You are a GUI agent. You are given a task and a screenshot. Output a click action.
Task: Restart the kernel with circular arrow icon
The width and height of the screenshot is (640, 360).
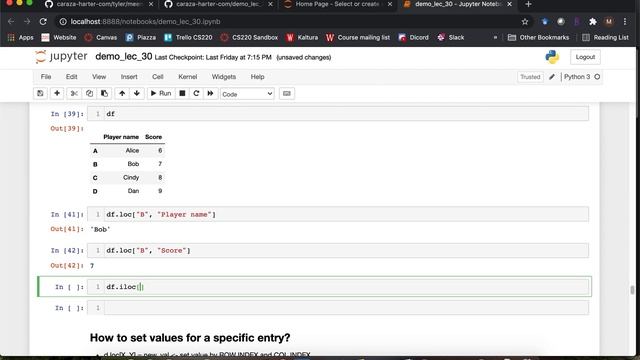point(196,93)
